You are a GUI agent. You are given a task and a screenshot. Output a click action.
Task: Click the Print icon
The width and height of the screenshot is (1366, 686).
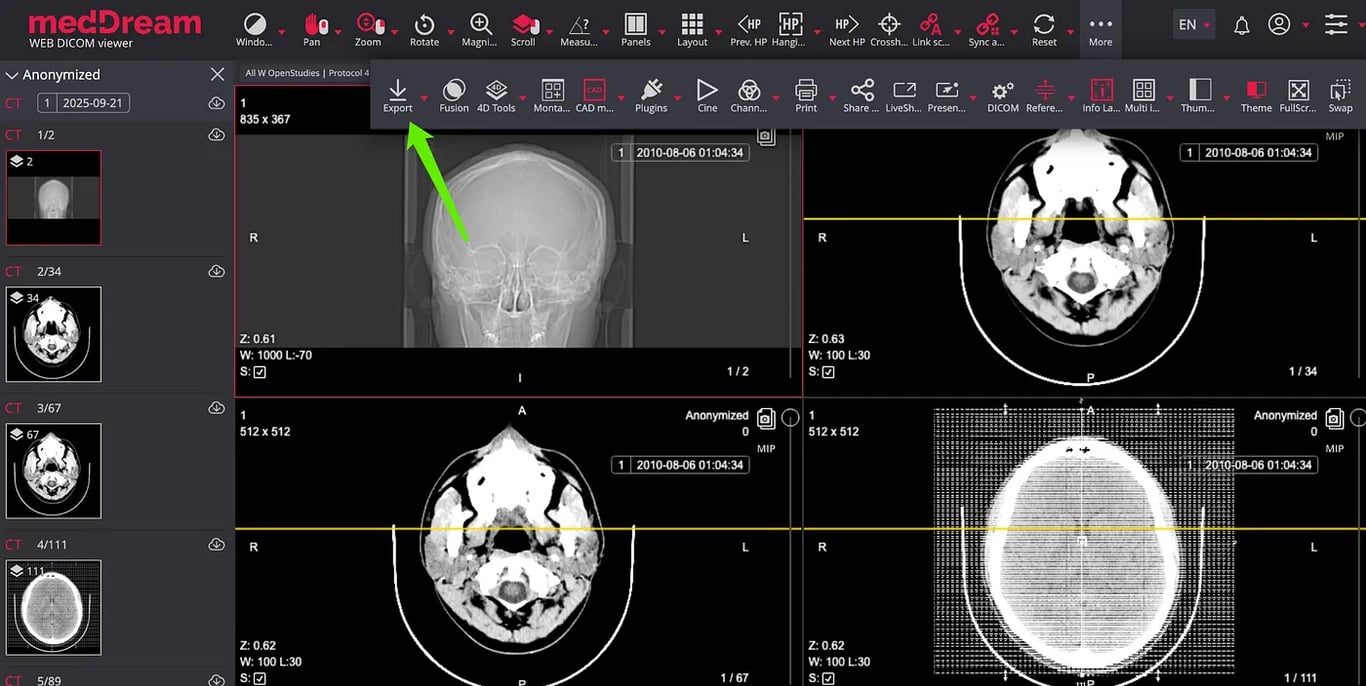click(806, 90)
